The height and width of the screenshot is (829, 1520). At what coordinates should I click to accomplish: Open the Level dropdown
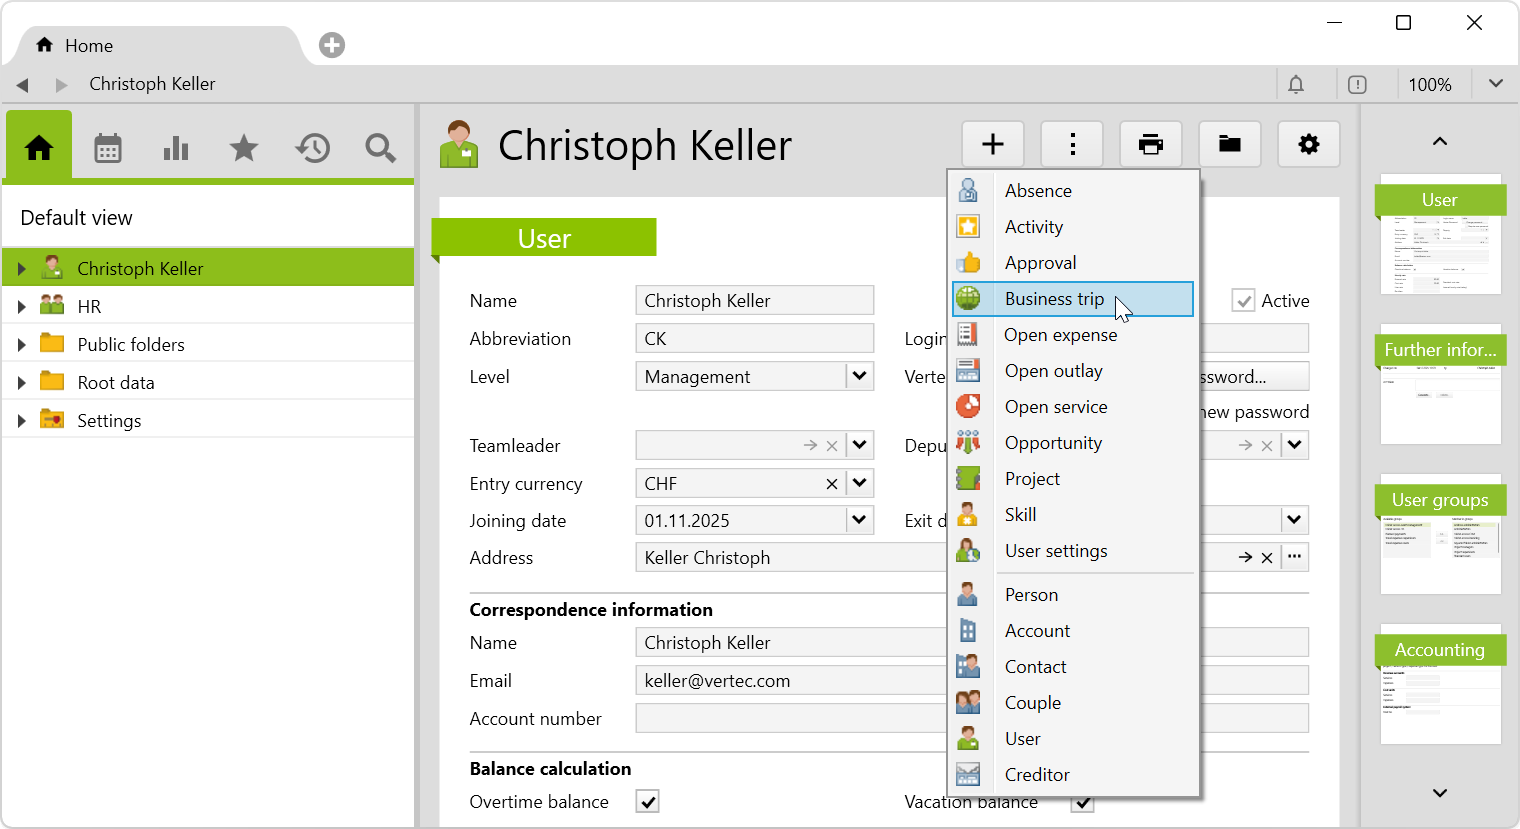pos(859,377)
